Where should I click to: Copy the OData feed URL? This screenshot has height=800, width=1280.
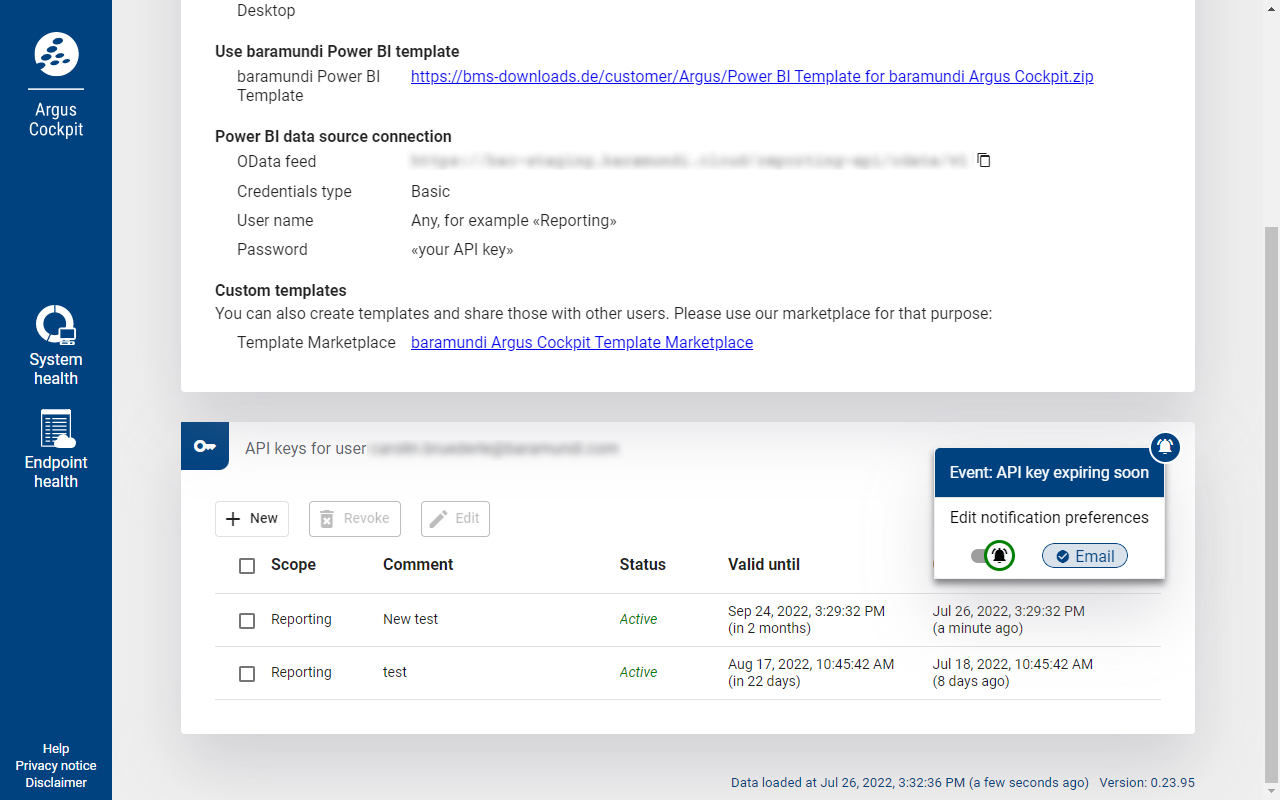pos(984,161)
